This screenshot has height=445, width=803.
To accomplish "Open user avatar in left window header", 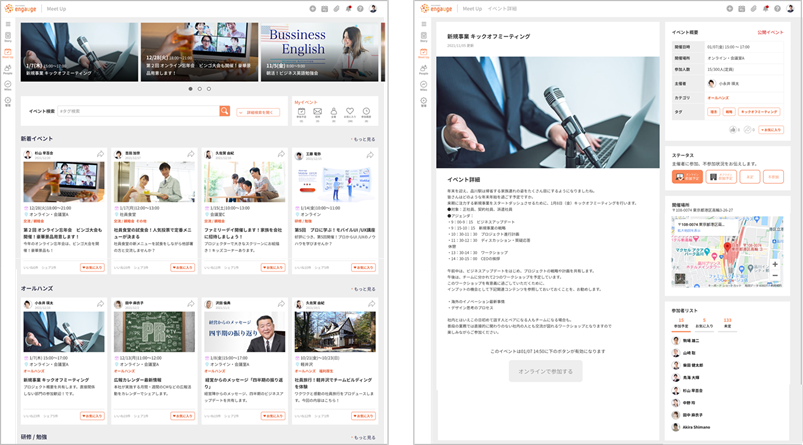I will pyautogui.click(x=373, y=9).
